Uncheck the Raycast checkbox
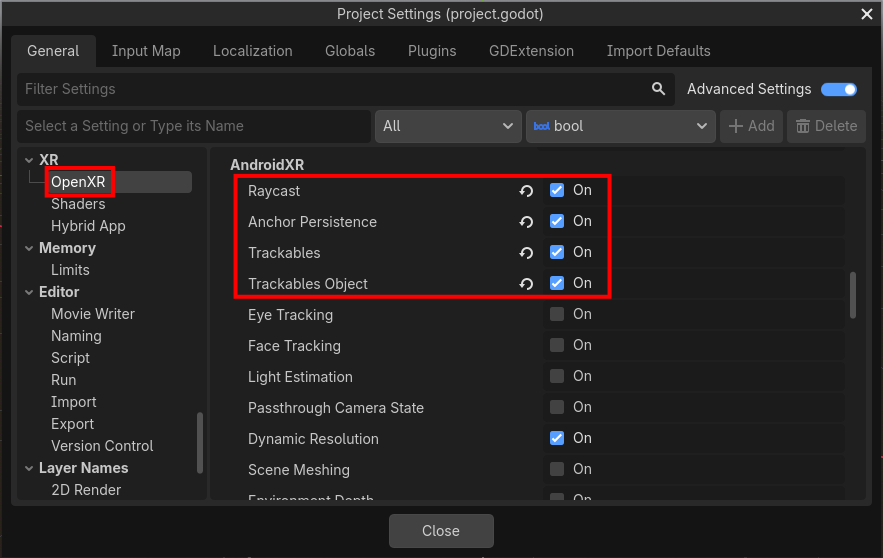 click(x=556, y=190)
